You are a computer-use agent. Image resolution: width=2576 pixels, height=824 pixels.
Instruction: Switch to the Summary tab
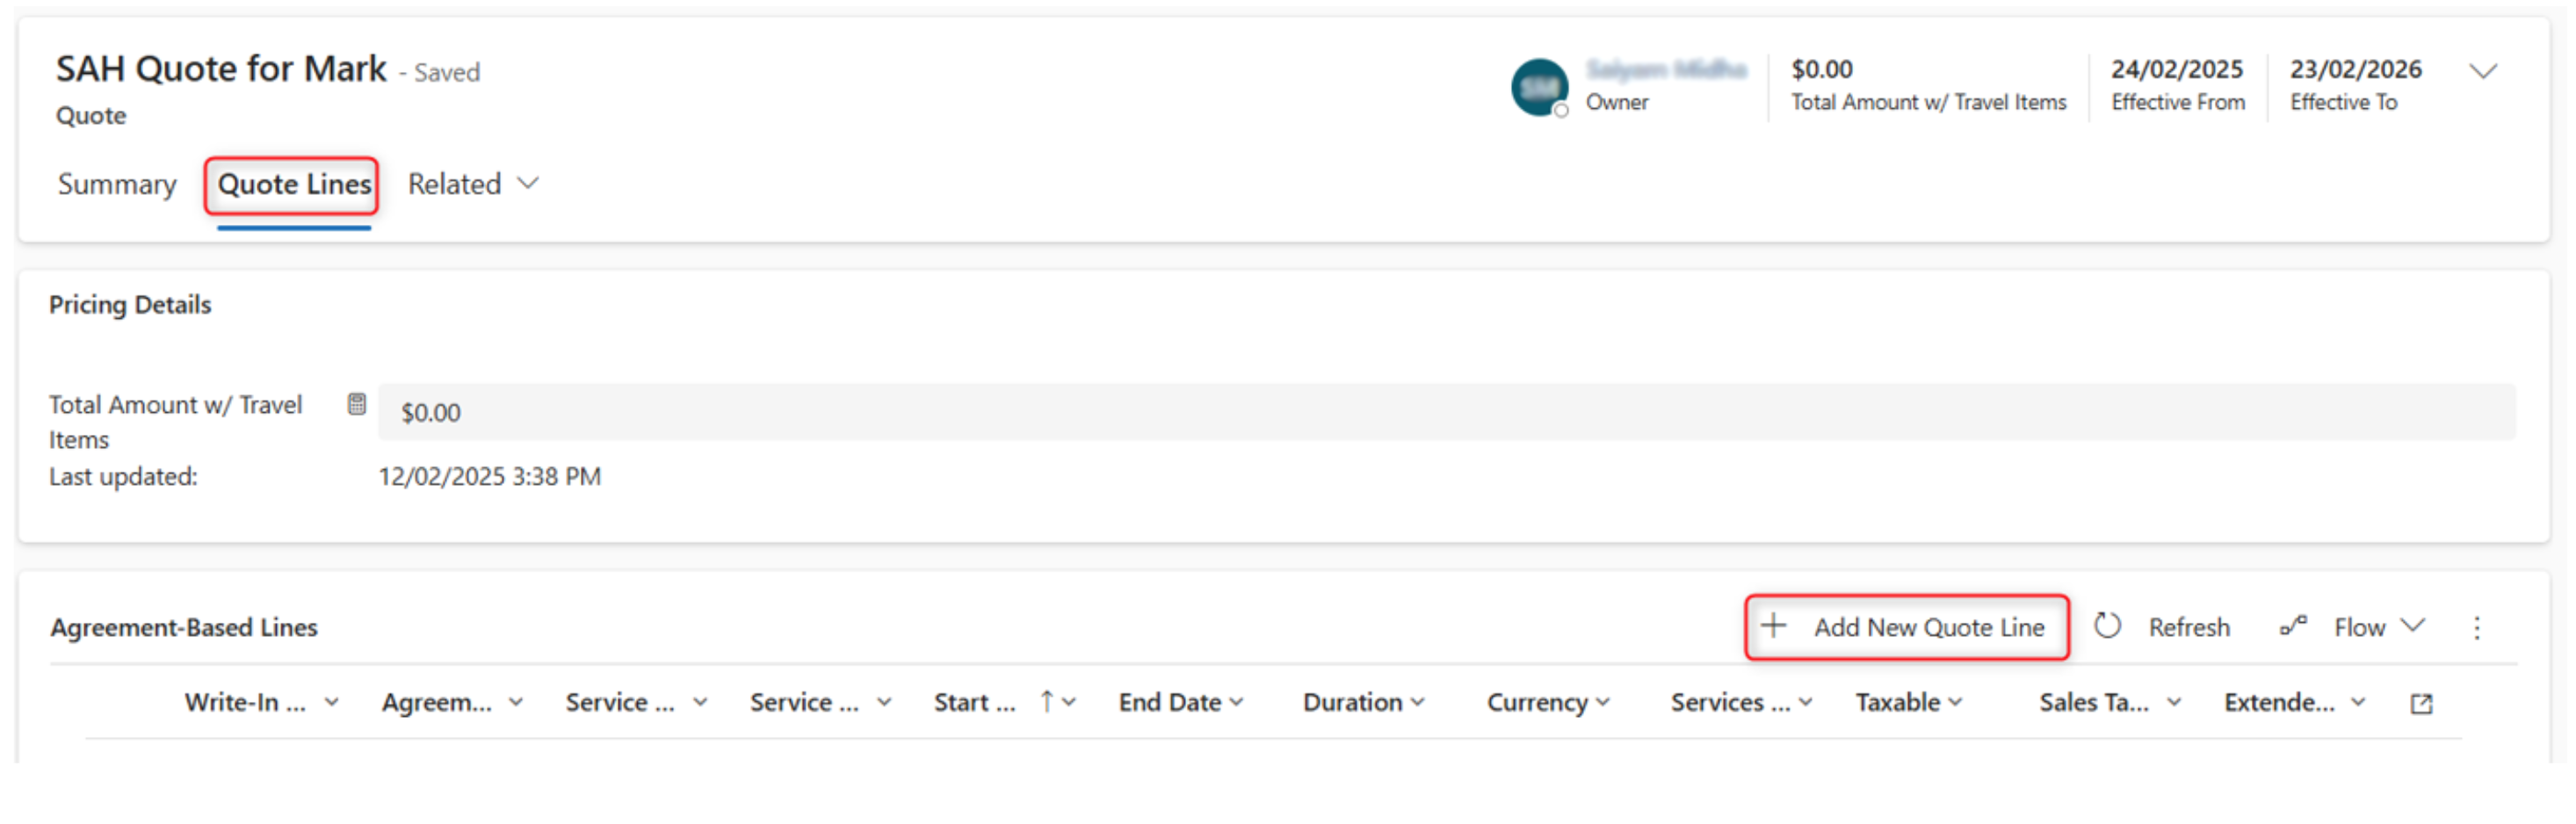117,184
